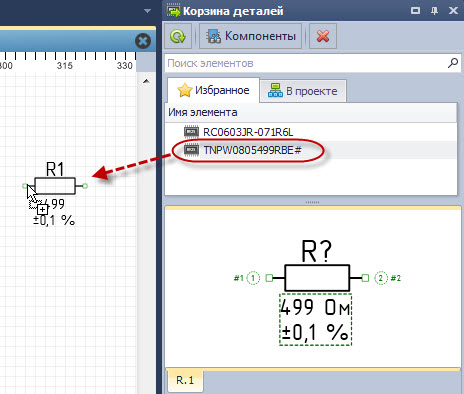
Task: Sort by Имя элемента column header
Action: pyautogui.click(x=311, y=112)
